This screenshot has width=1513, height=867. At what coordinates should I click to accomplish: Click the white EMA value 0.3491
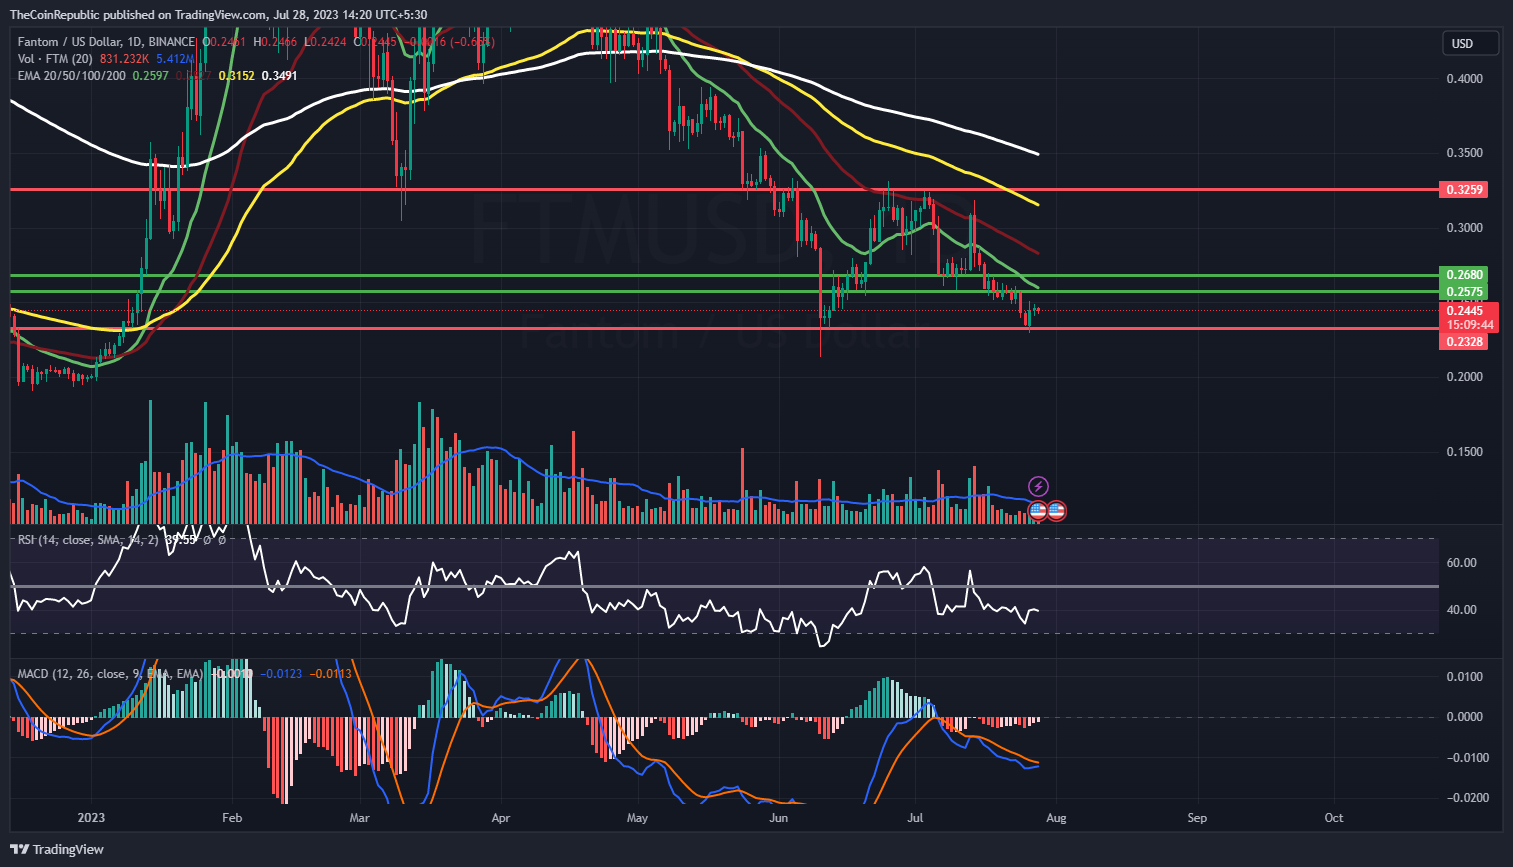click(279, 76)
